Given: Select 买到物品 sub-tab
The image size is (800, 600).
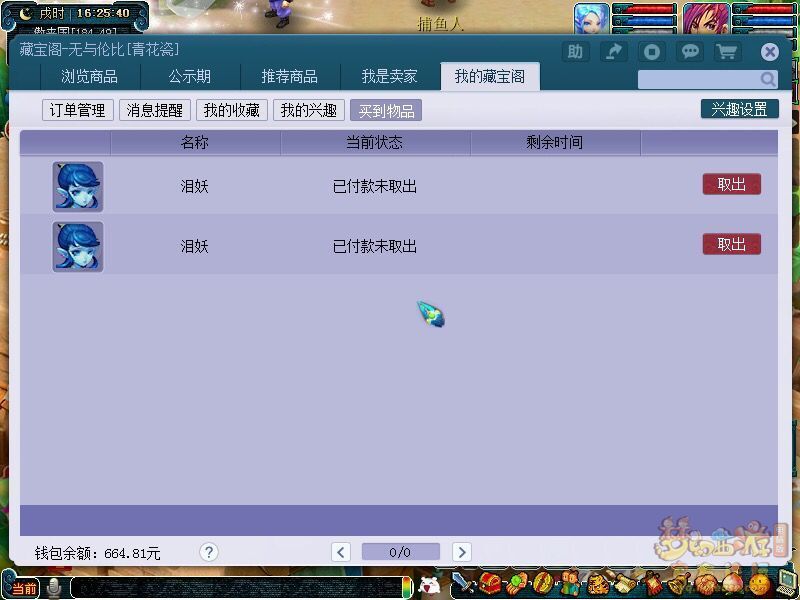Looking at the screenshot, I should click(x=386, y=110).
